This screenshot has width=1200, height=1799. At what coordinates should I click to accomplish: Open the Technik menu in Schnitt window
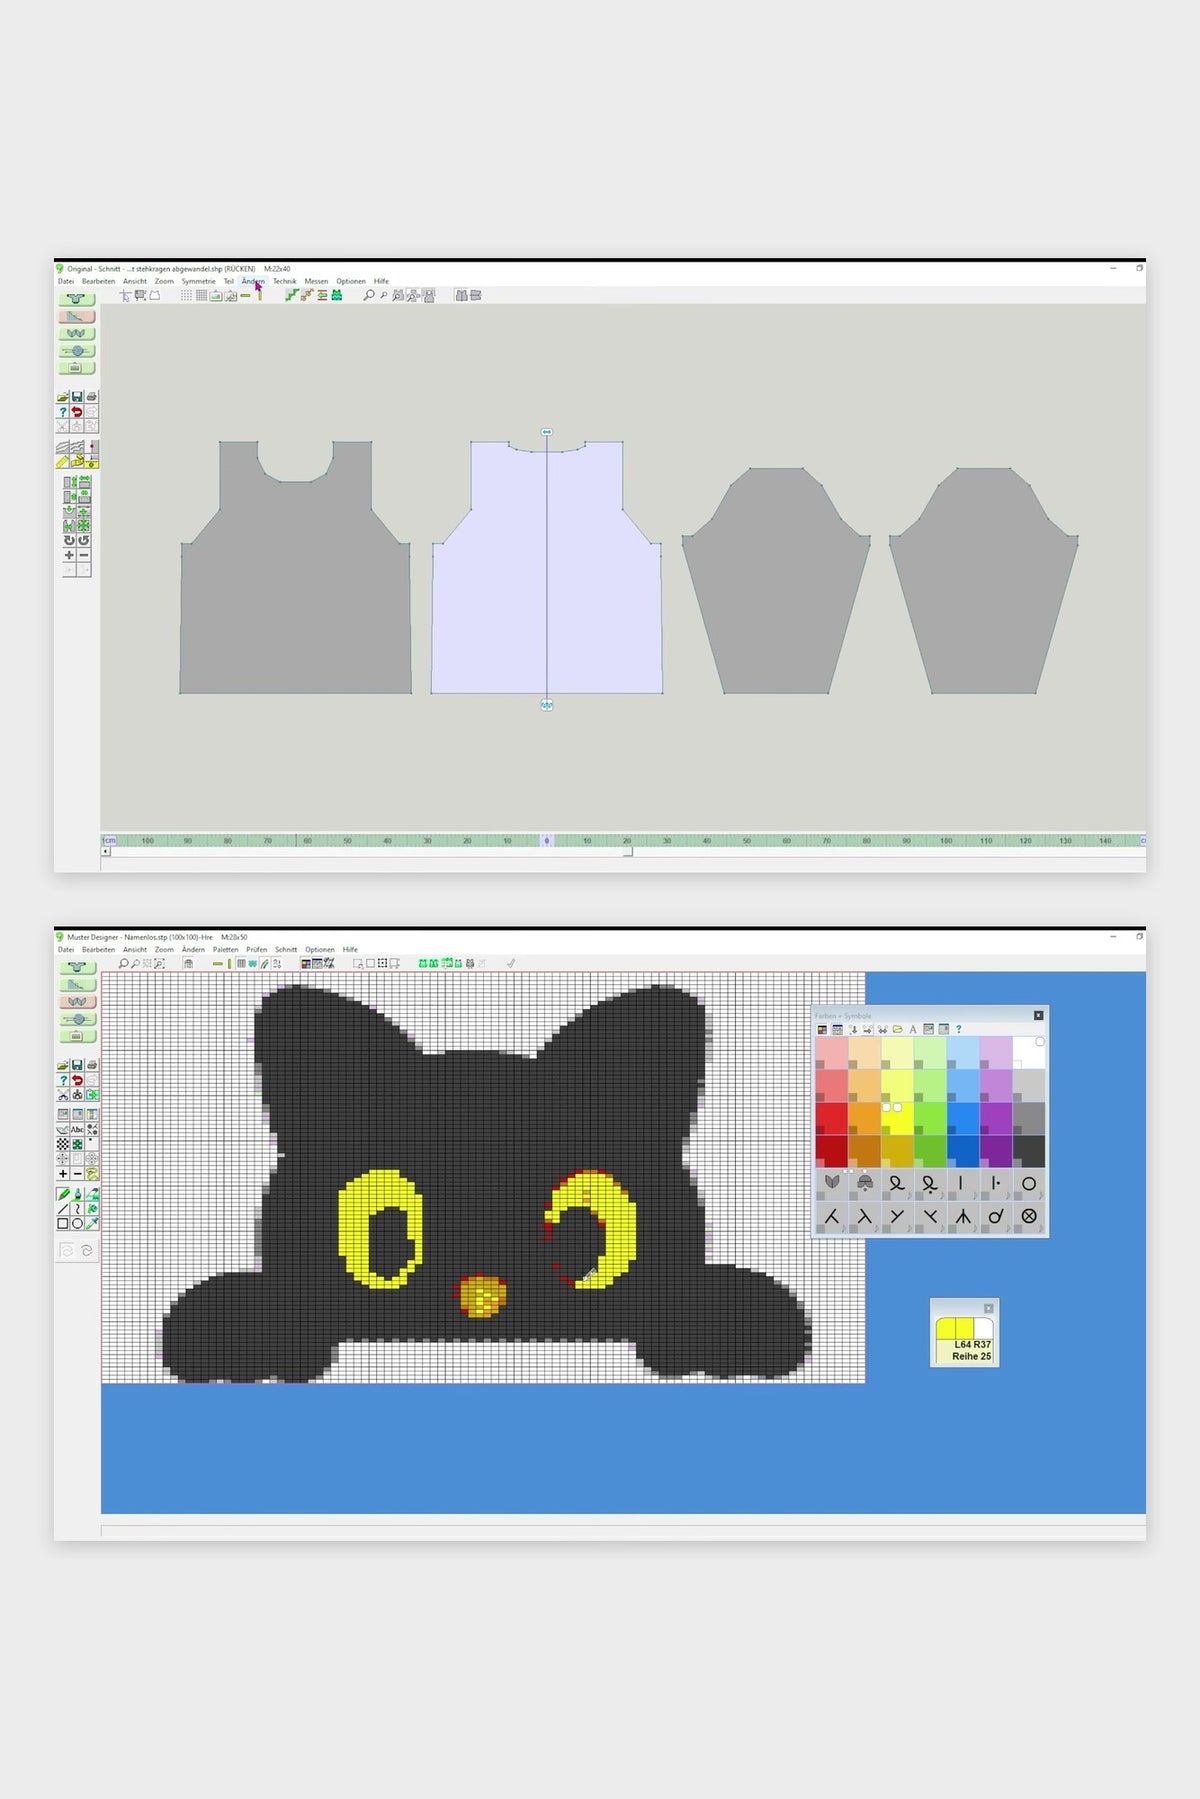284,281
